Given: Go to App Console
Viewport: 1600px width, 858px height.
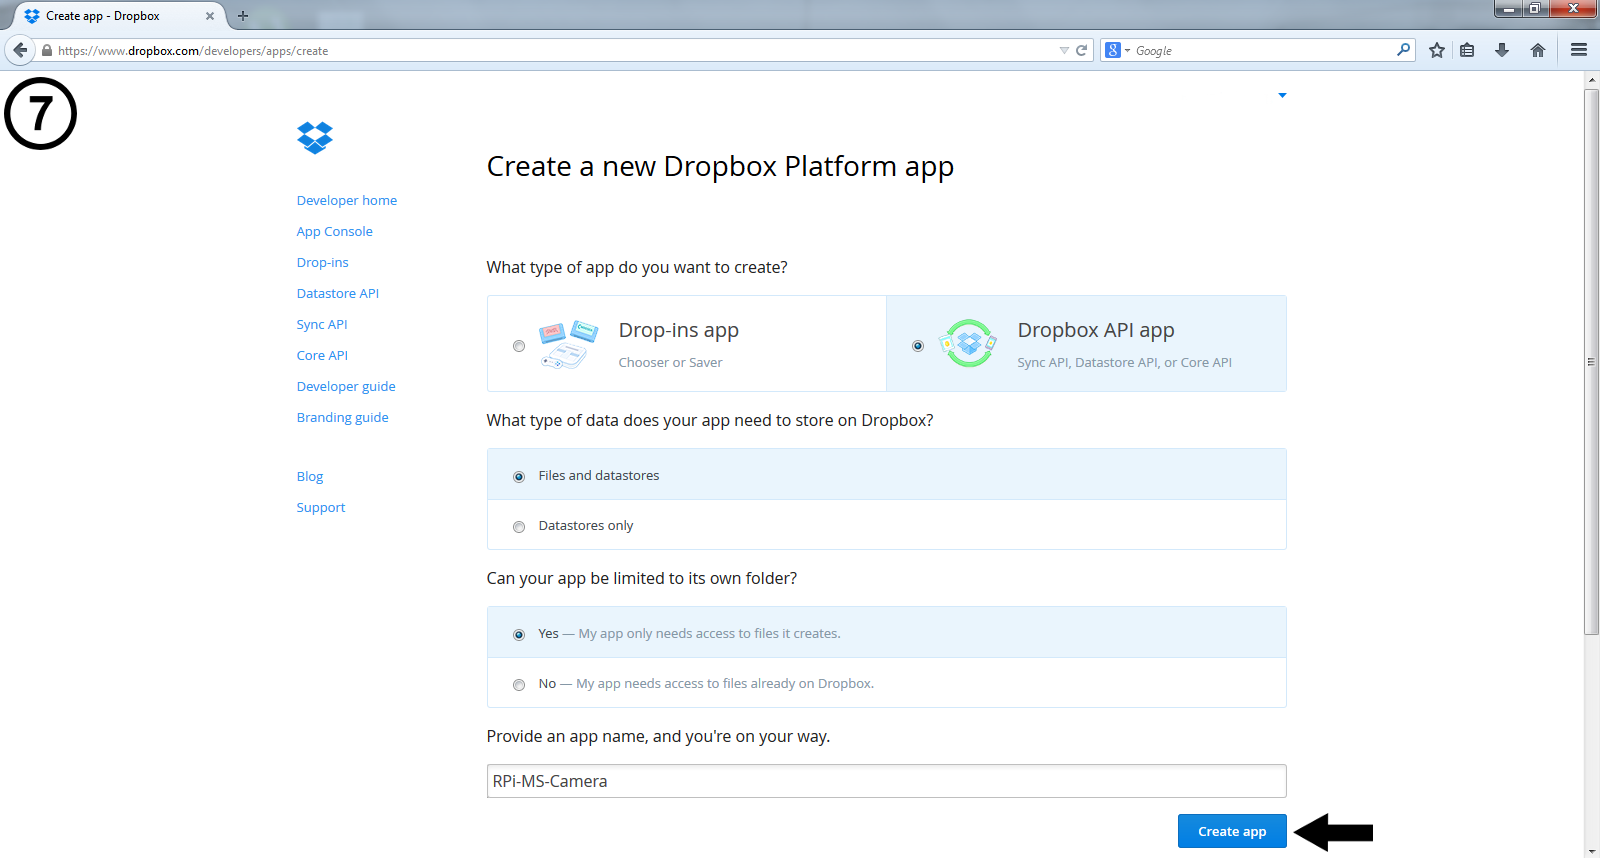Looking at the screenshot, I should (334, 231).
